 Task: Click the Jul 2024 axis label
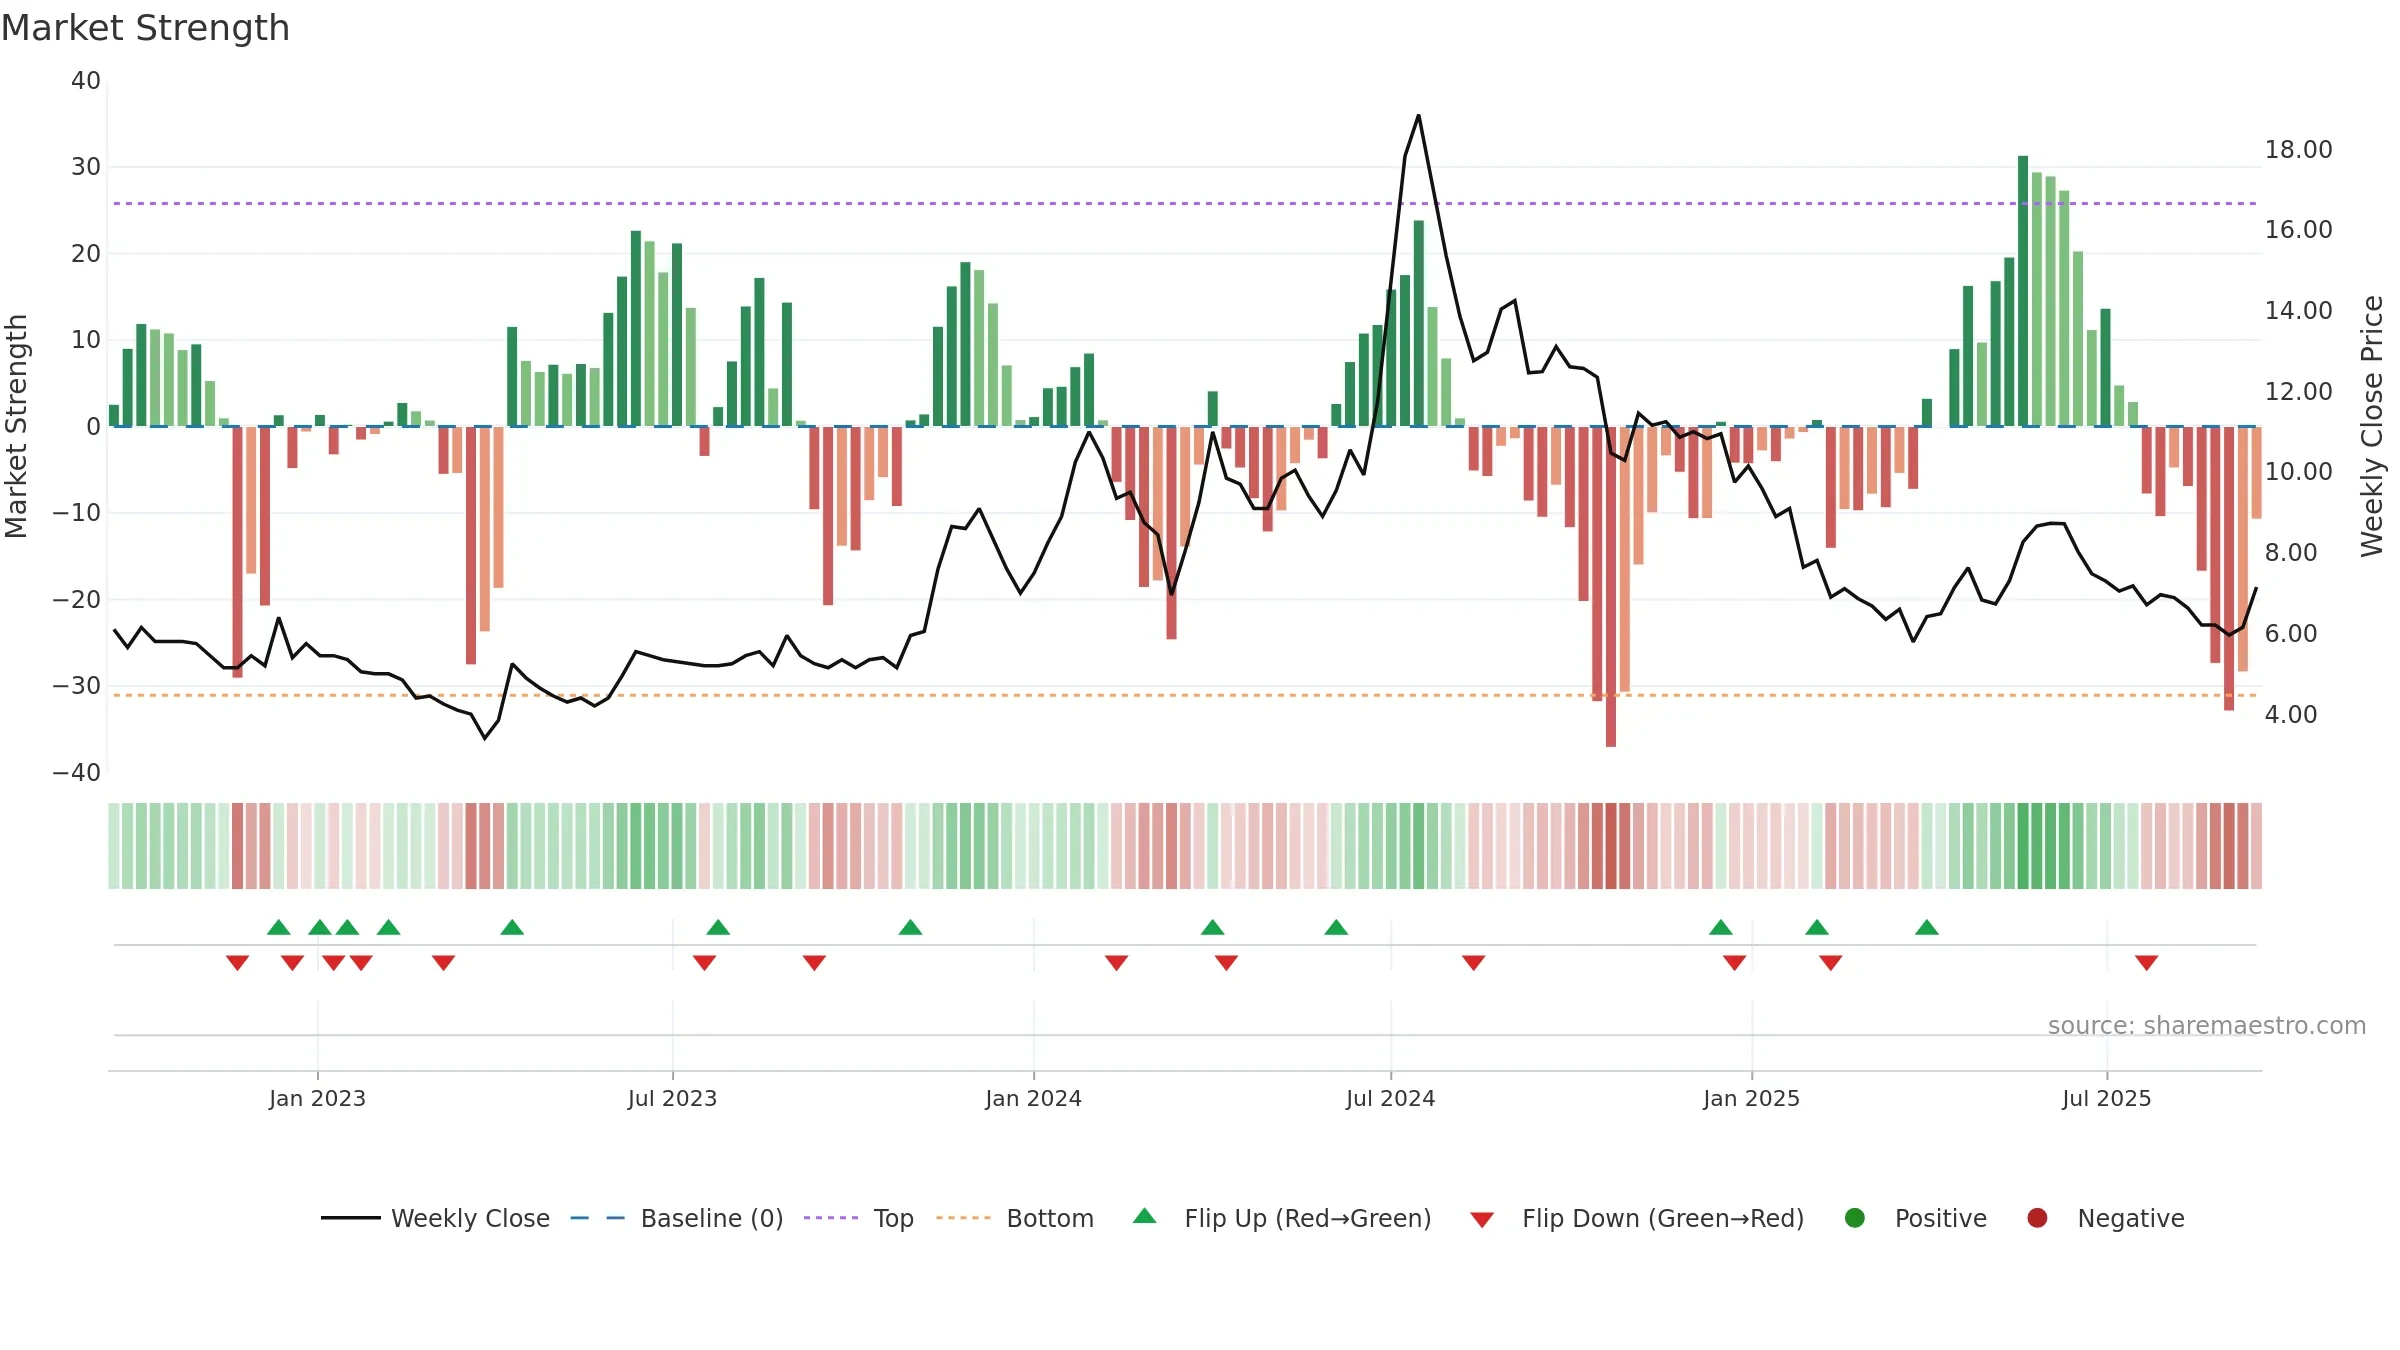pos(1390,1098)
